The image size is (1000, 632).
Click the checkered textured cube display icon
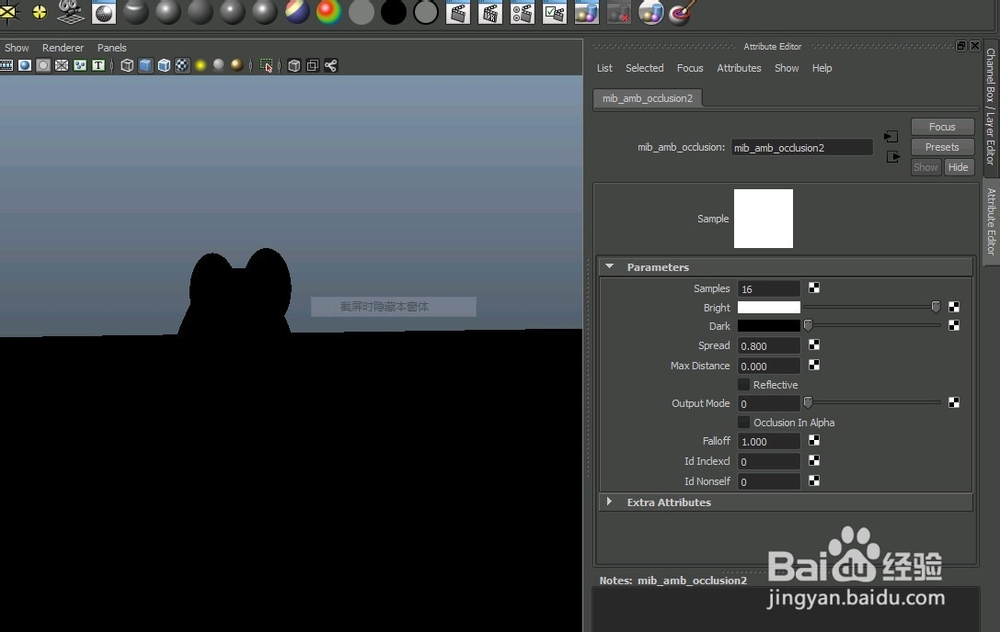pos(182,66)
